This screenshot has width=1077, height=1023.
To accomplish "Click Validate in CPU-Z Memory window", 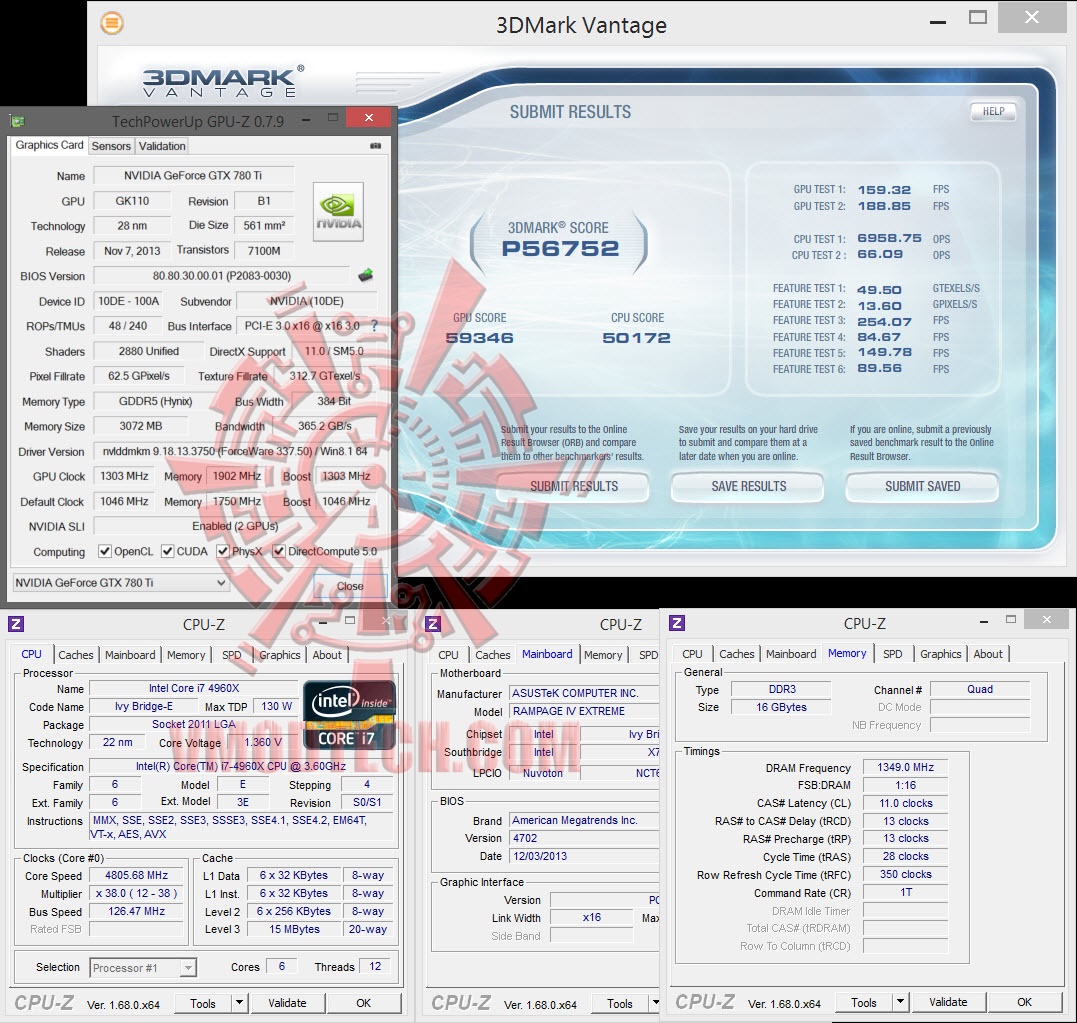I will [x=948, y=1002].
